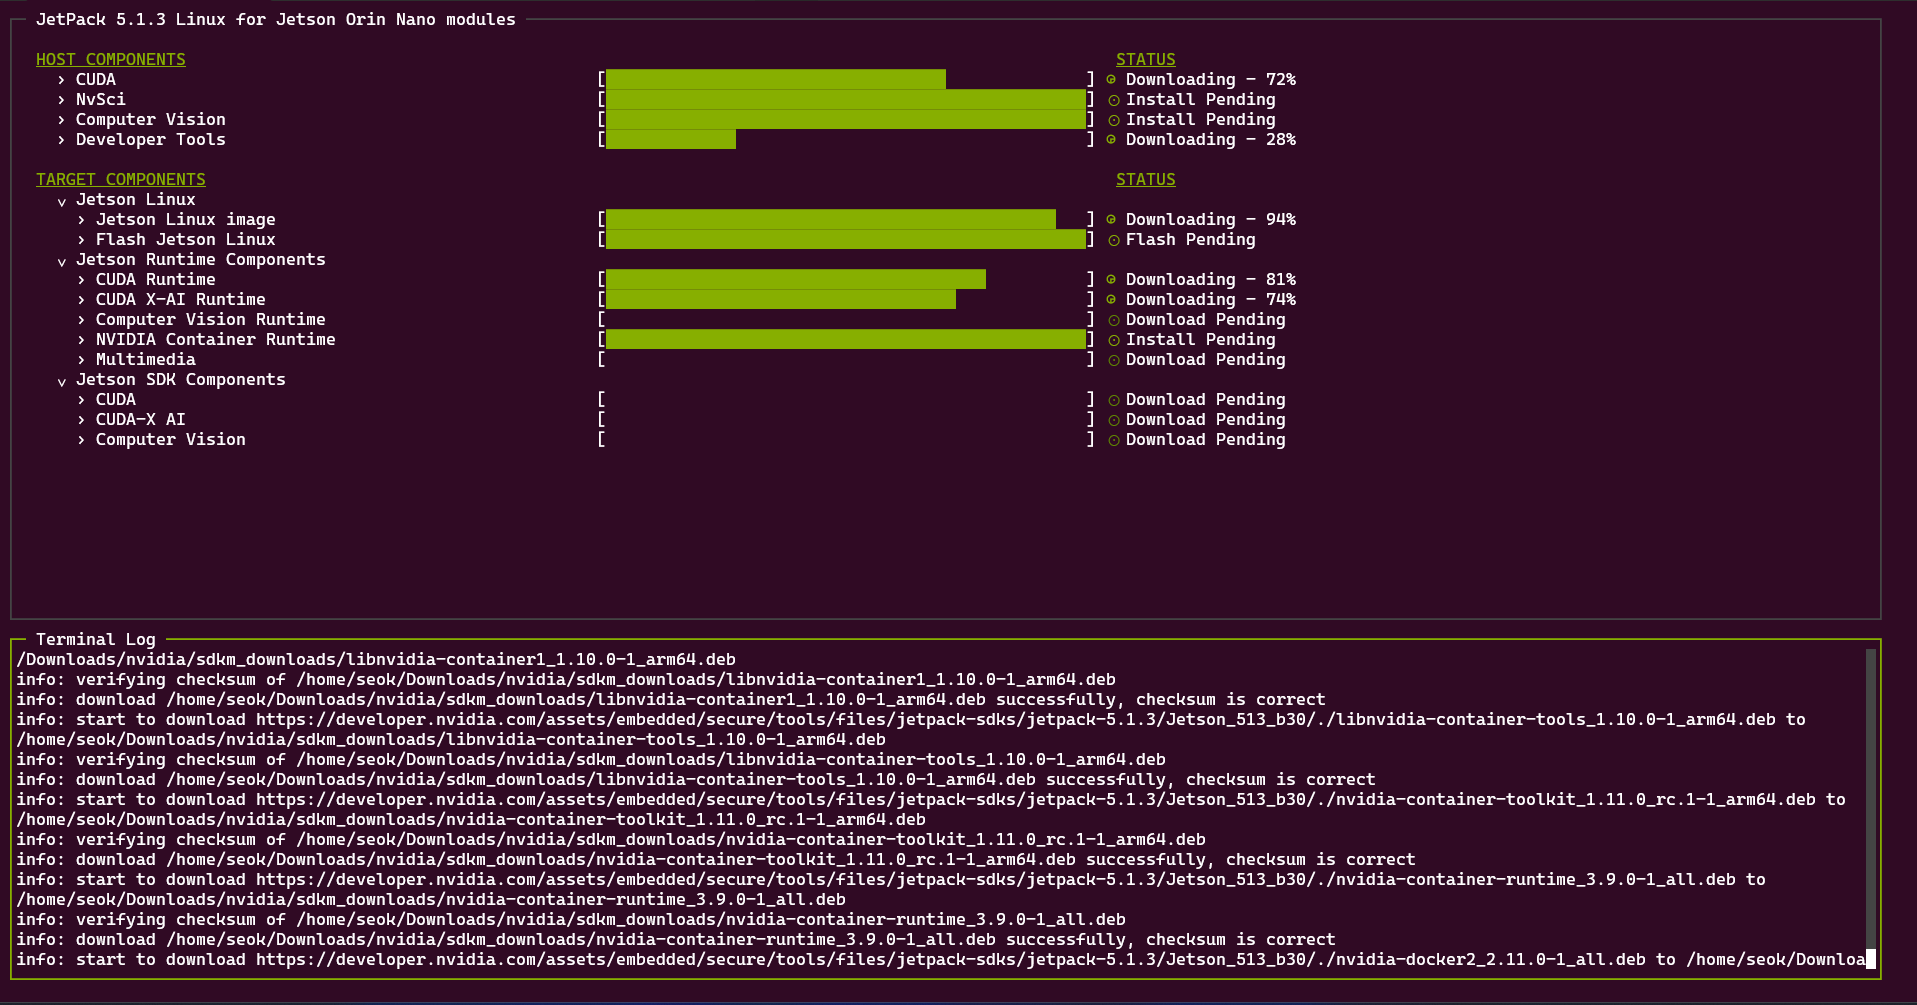Click the terminal cursor block at log end
This screenshot has height=1005, width=1917.
pyautogui.click(x=1871, y=960)
